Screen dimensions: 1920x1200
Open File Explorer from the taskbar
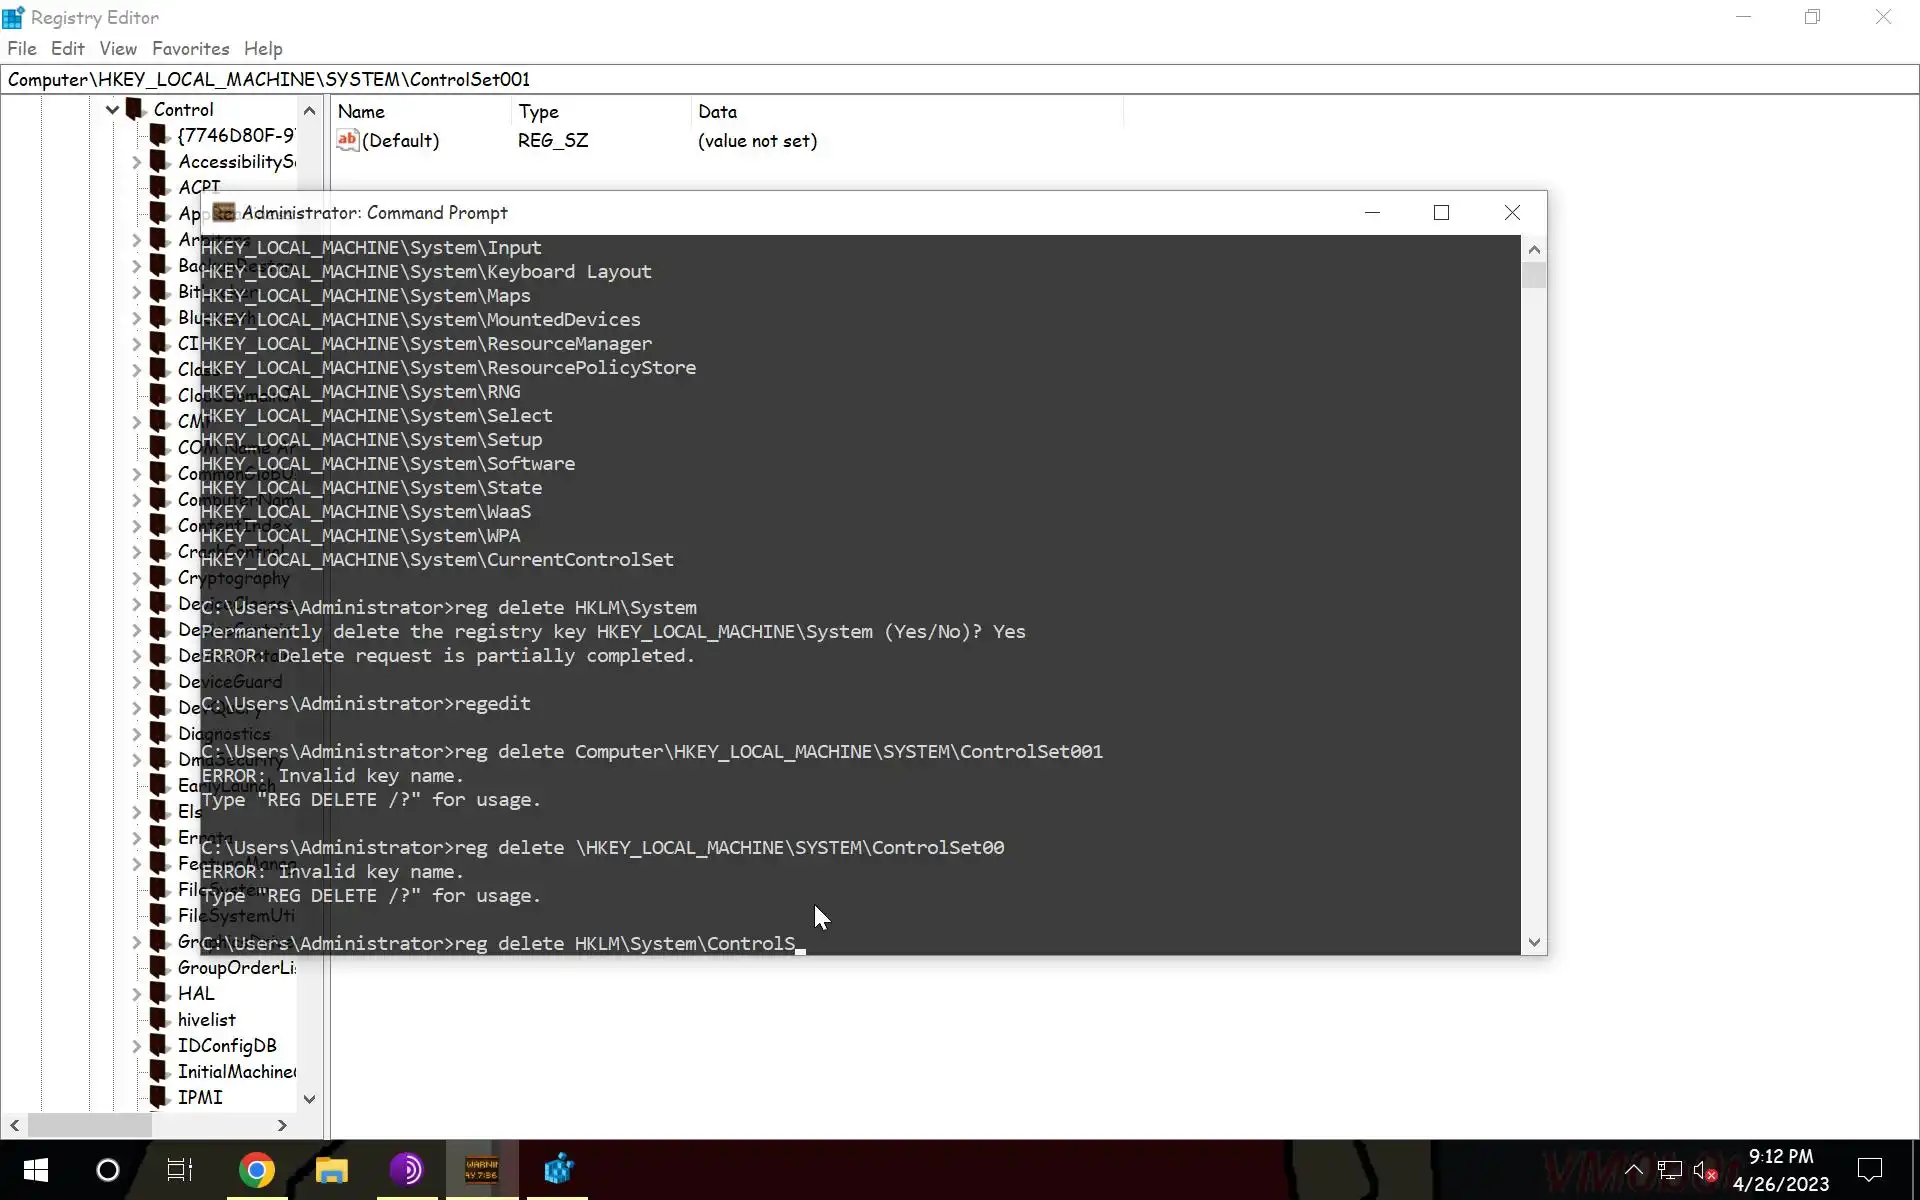tap(331, 1169)
